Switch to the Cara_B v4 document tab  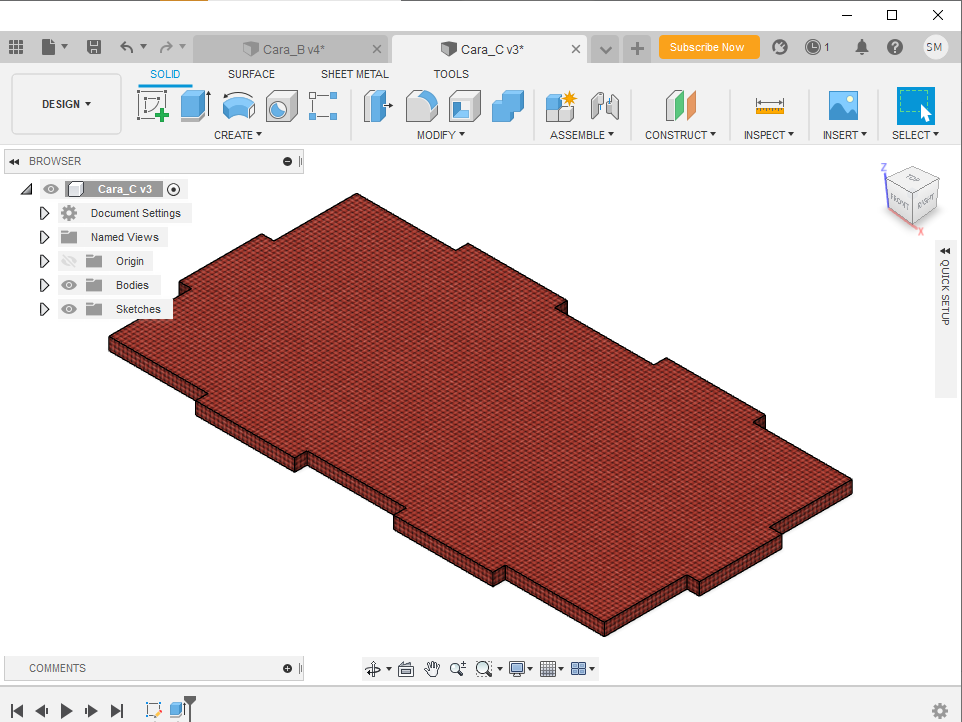291,49
